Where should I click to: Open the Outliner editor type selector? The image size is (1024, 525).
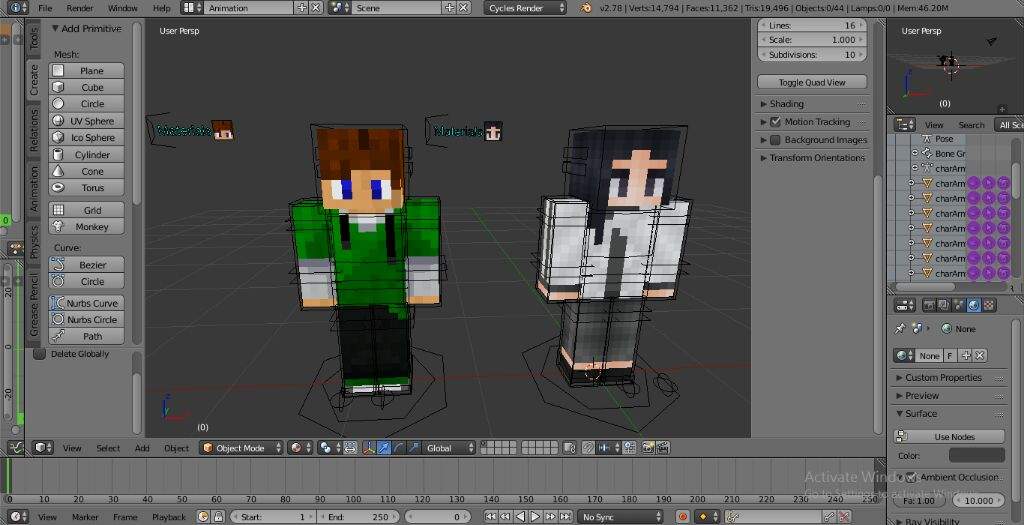pyautogui.click(x=905, y=124)
